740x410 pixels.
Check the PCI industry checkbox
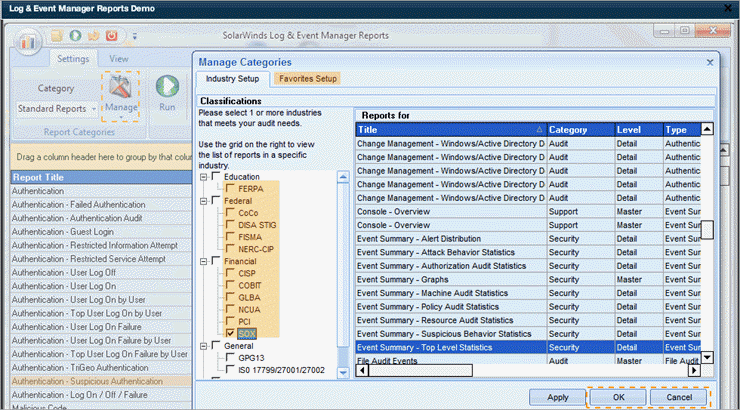click(x=231, y=320)
